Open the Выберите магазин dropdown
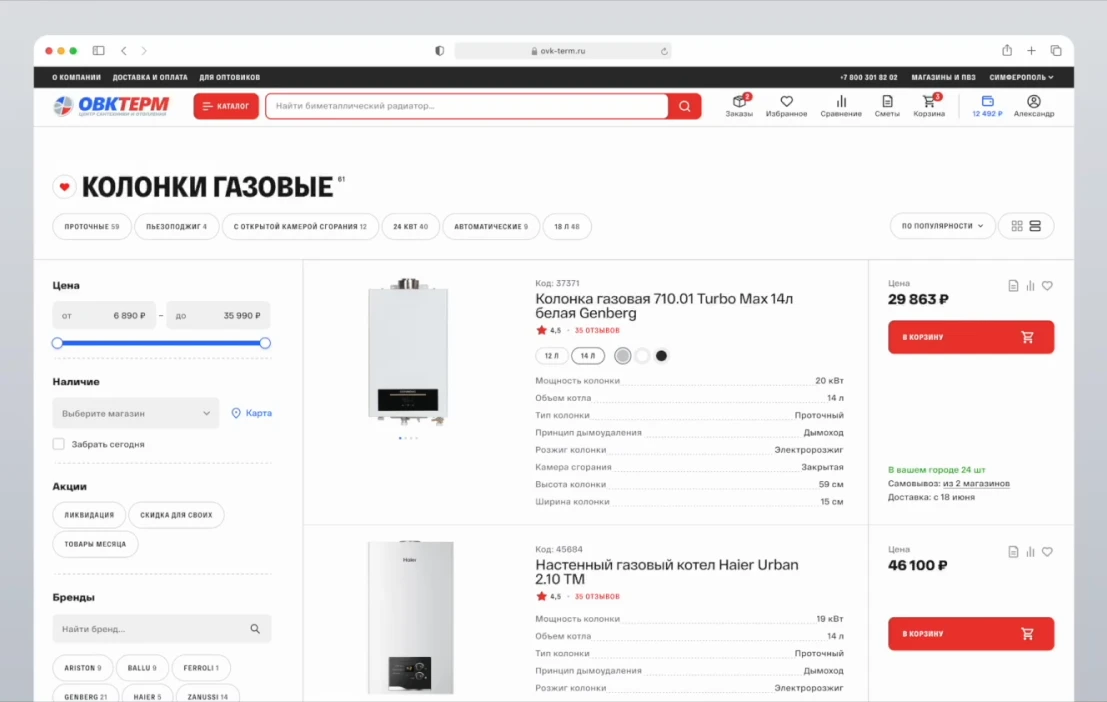The height and width of the screenshot is (702, 1107). [136, 413]
